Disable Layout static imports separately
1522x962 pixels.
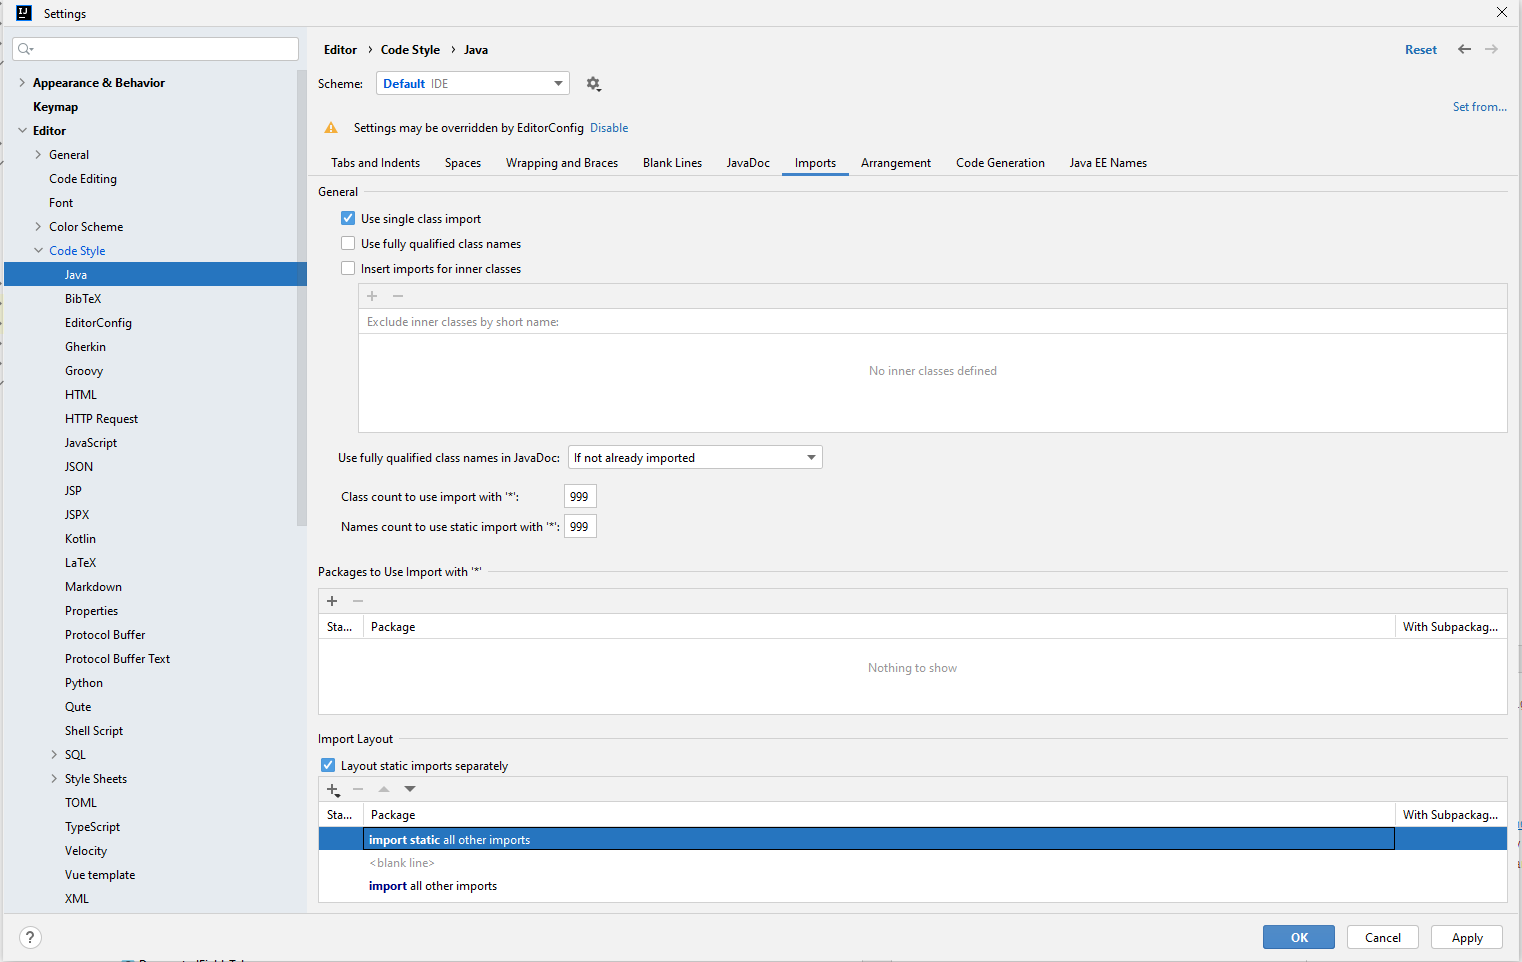(327, 765)
